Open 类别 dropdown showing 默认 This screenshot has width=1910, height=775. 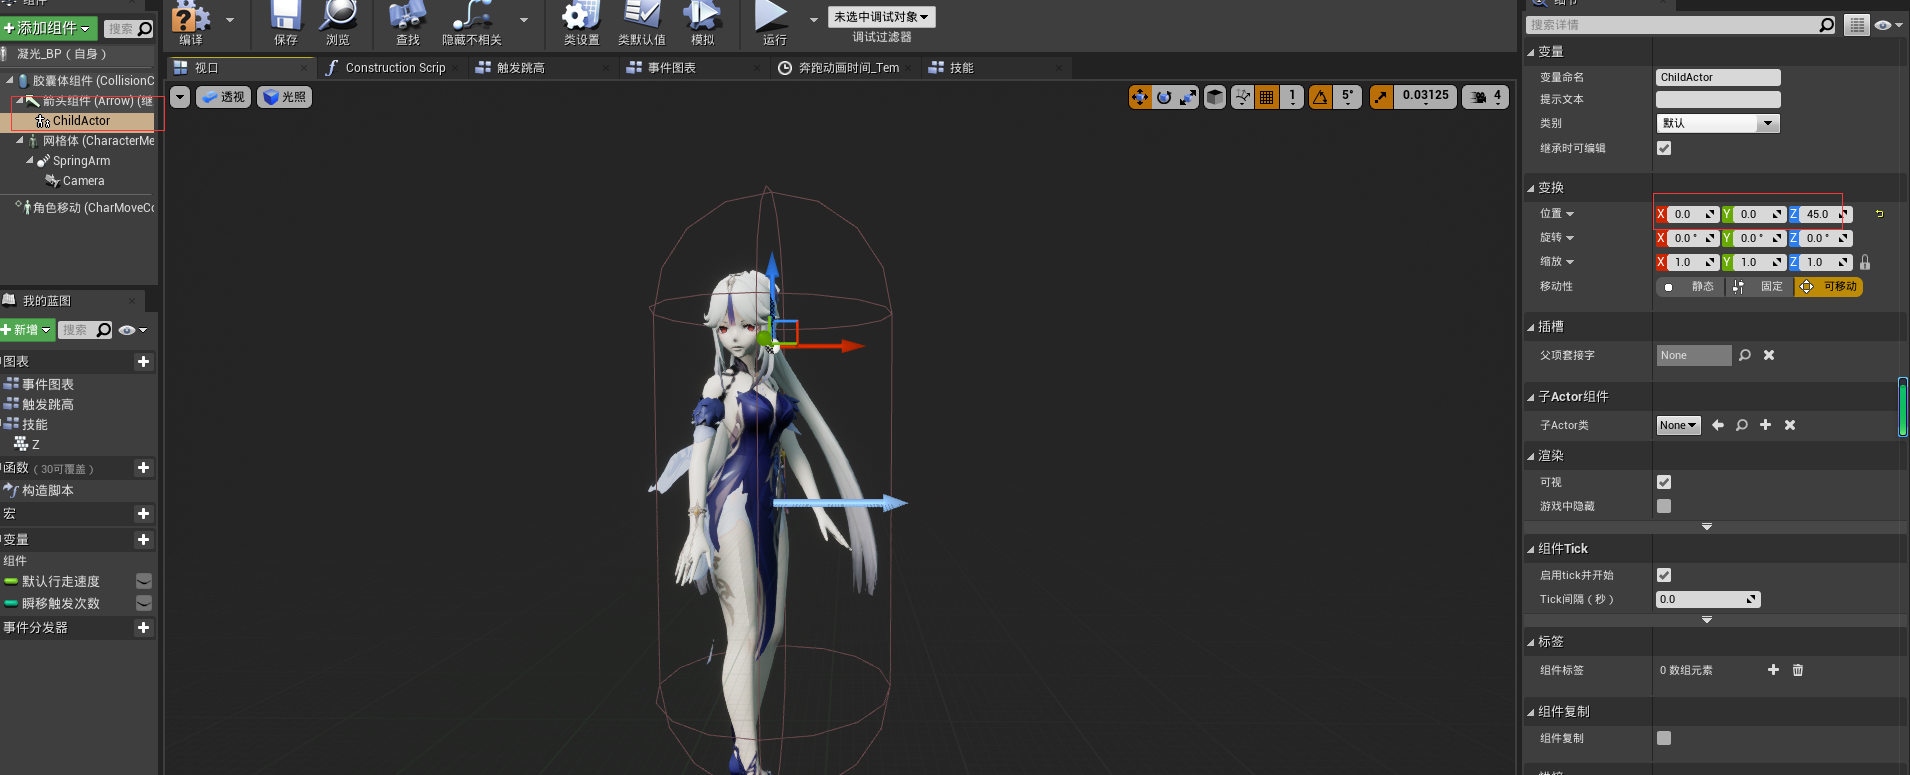click(x=1718, y=123)
